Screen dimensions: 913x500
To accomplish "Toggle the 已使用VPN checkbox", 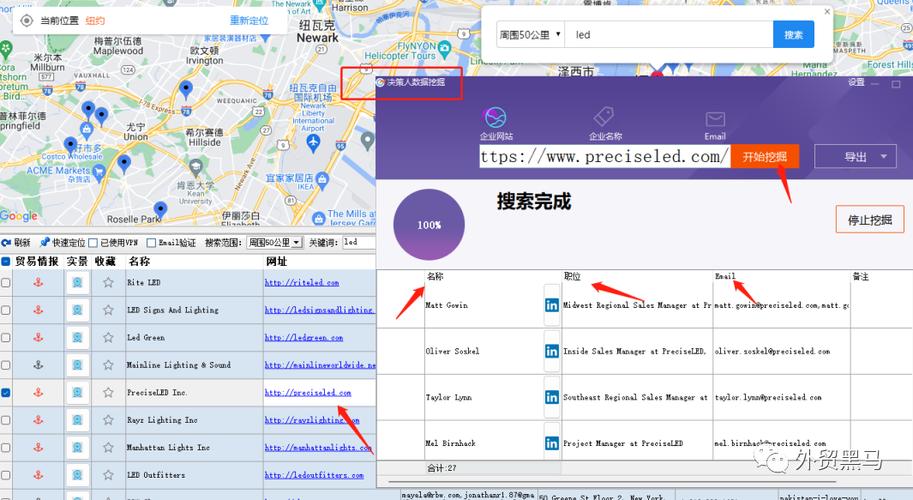I will tap(93, 243).
